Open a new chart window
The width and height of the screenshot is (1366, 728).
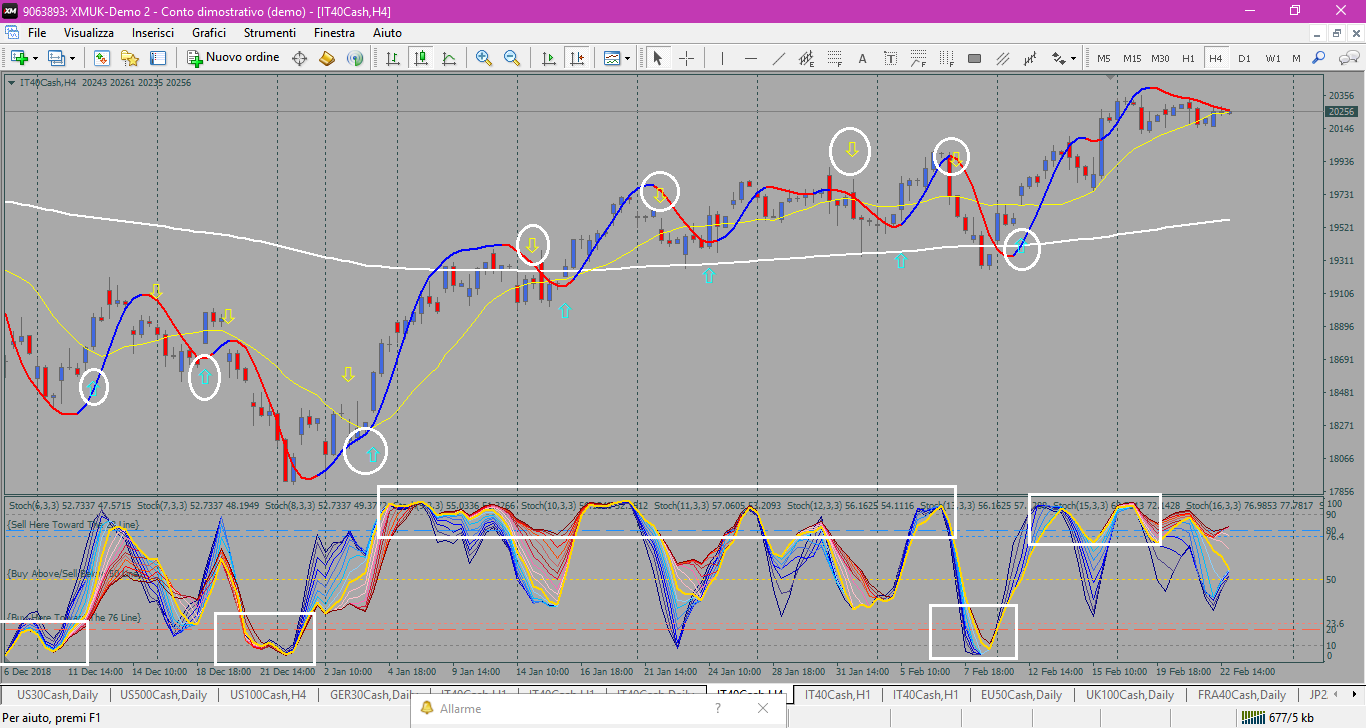point(18,58)
